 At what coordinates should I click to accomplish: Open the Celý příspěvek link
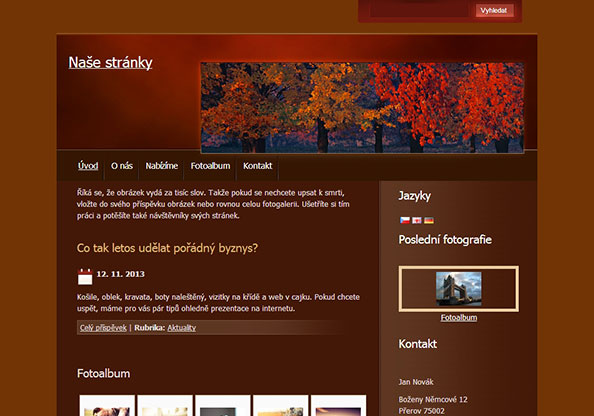click(103, 328)
